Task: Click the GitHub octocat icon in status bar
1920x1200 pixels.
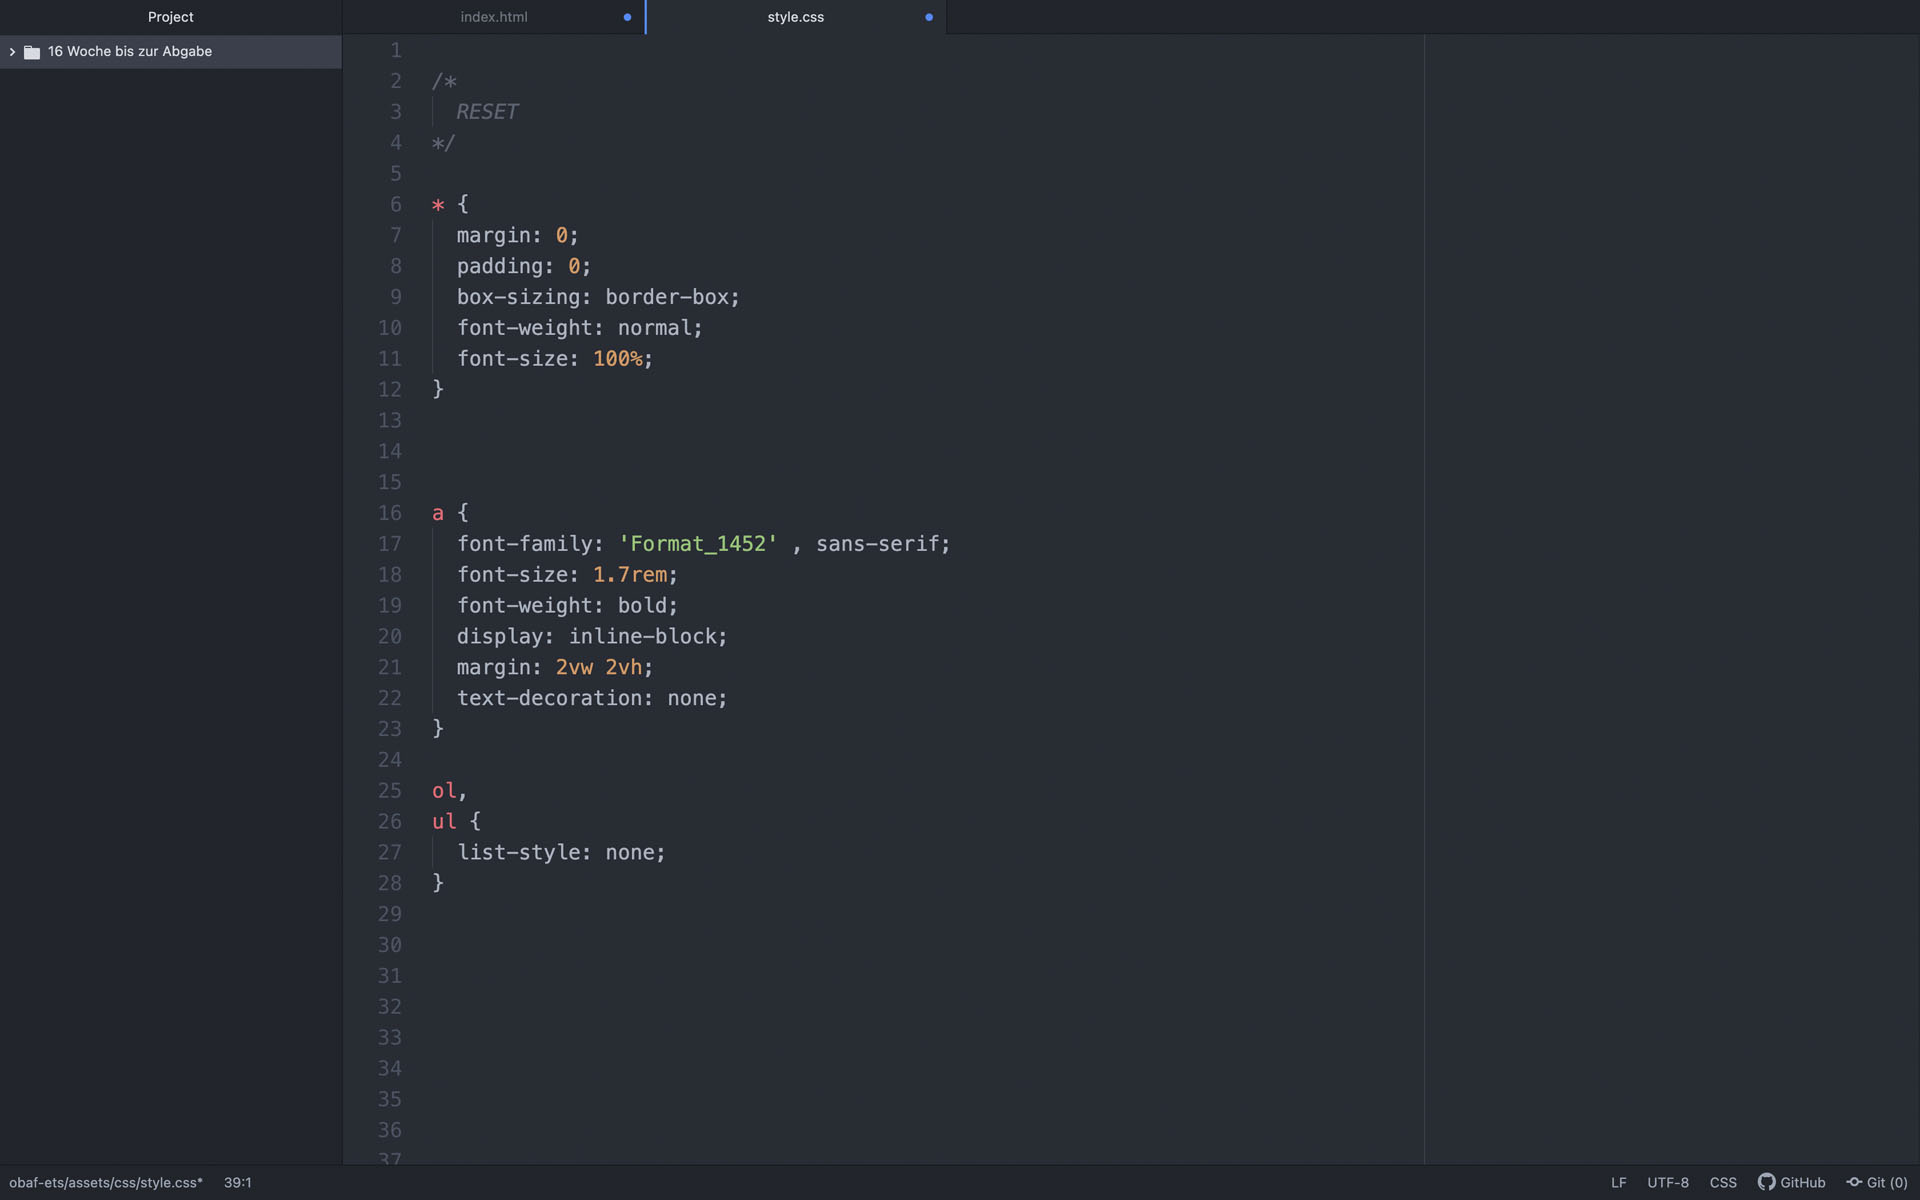Action: [1766, 1182]
